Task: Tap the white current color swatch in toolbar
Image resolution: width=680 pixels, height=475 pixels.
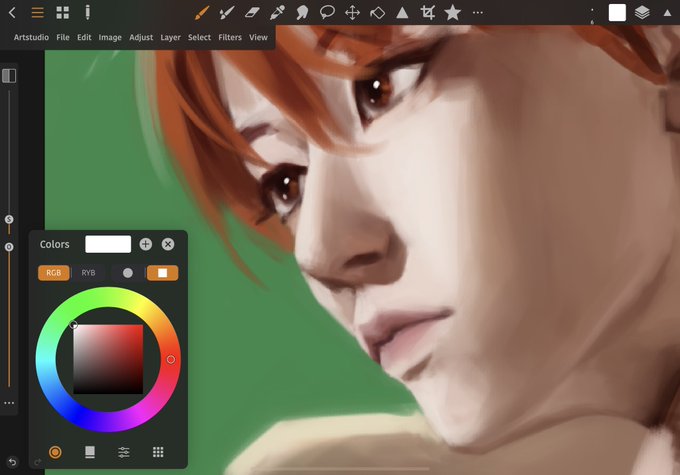Action: (x=617, y=13)
